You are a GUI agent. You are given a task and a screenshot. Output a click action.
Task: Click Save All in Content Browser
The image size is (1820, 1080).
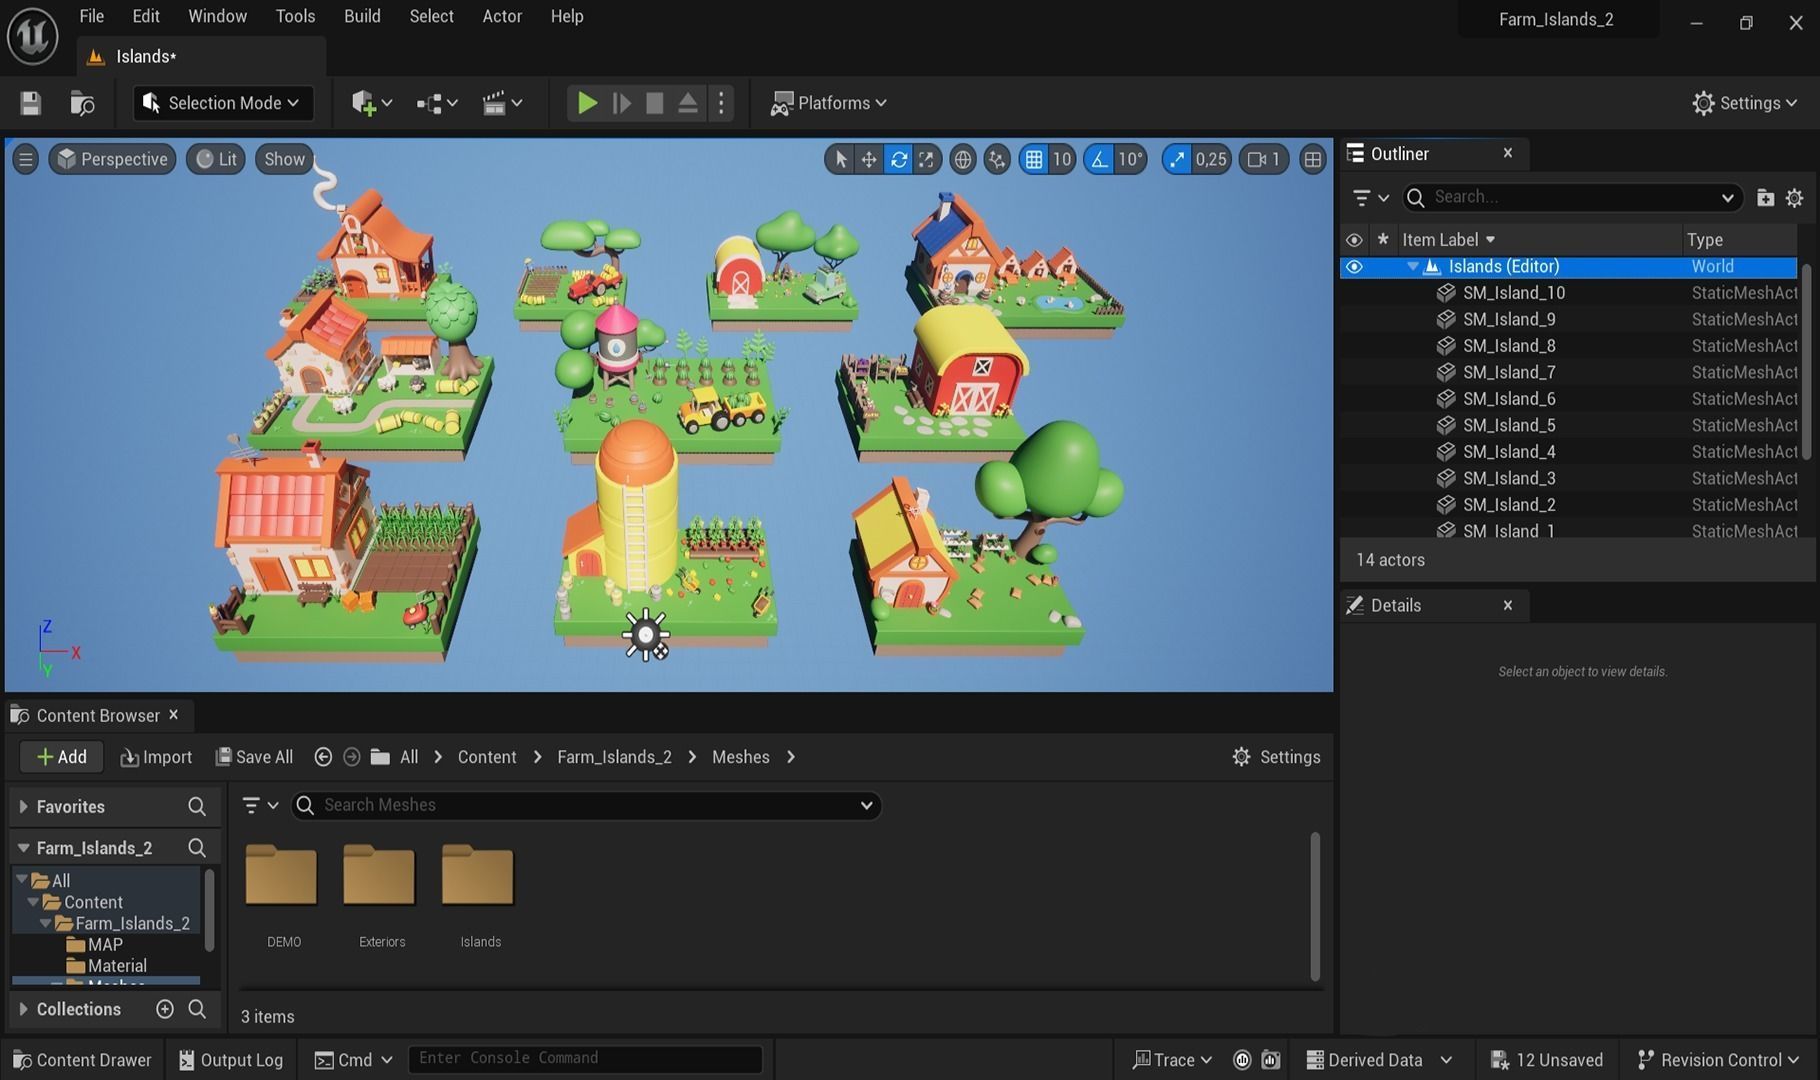pyautogui.click(x=254, y=757)
